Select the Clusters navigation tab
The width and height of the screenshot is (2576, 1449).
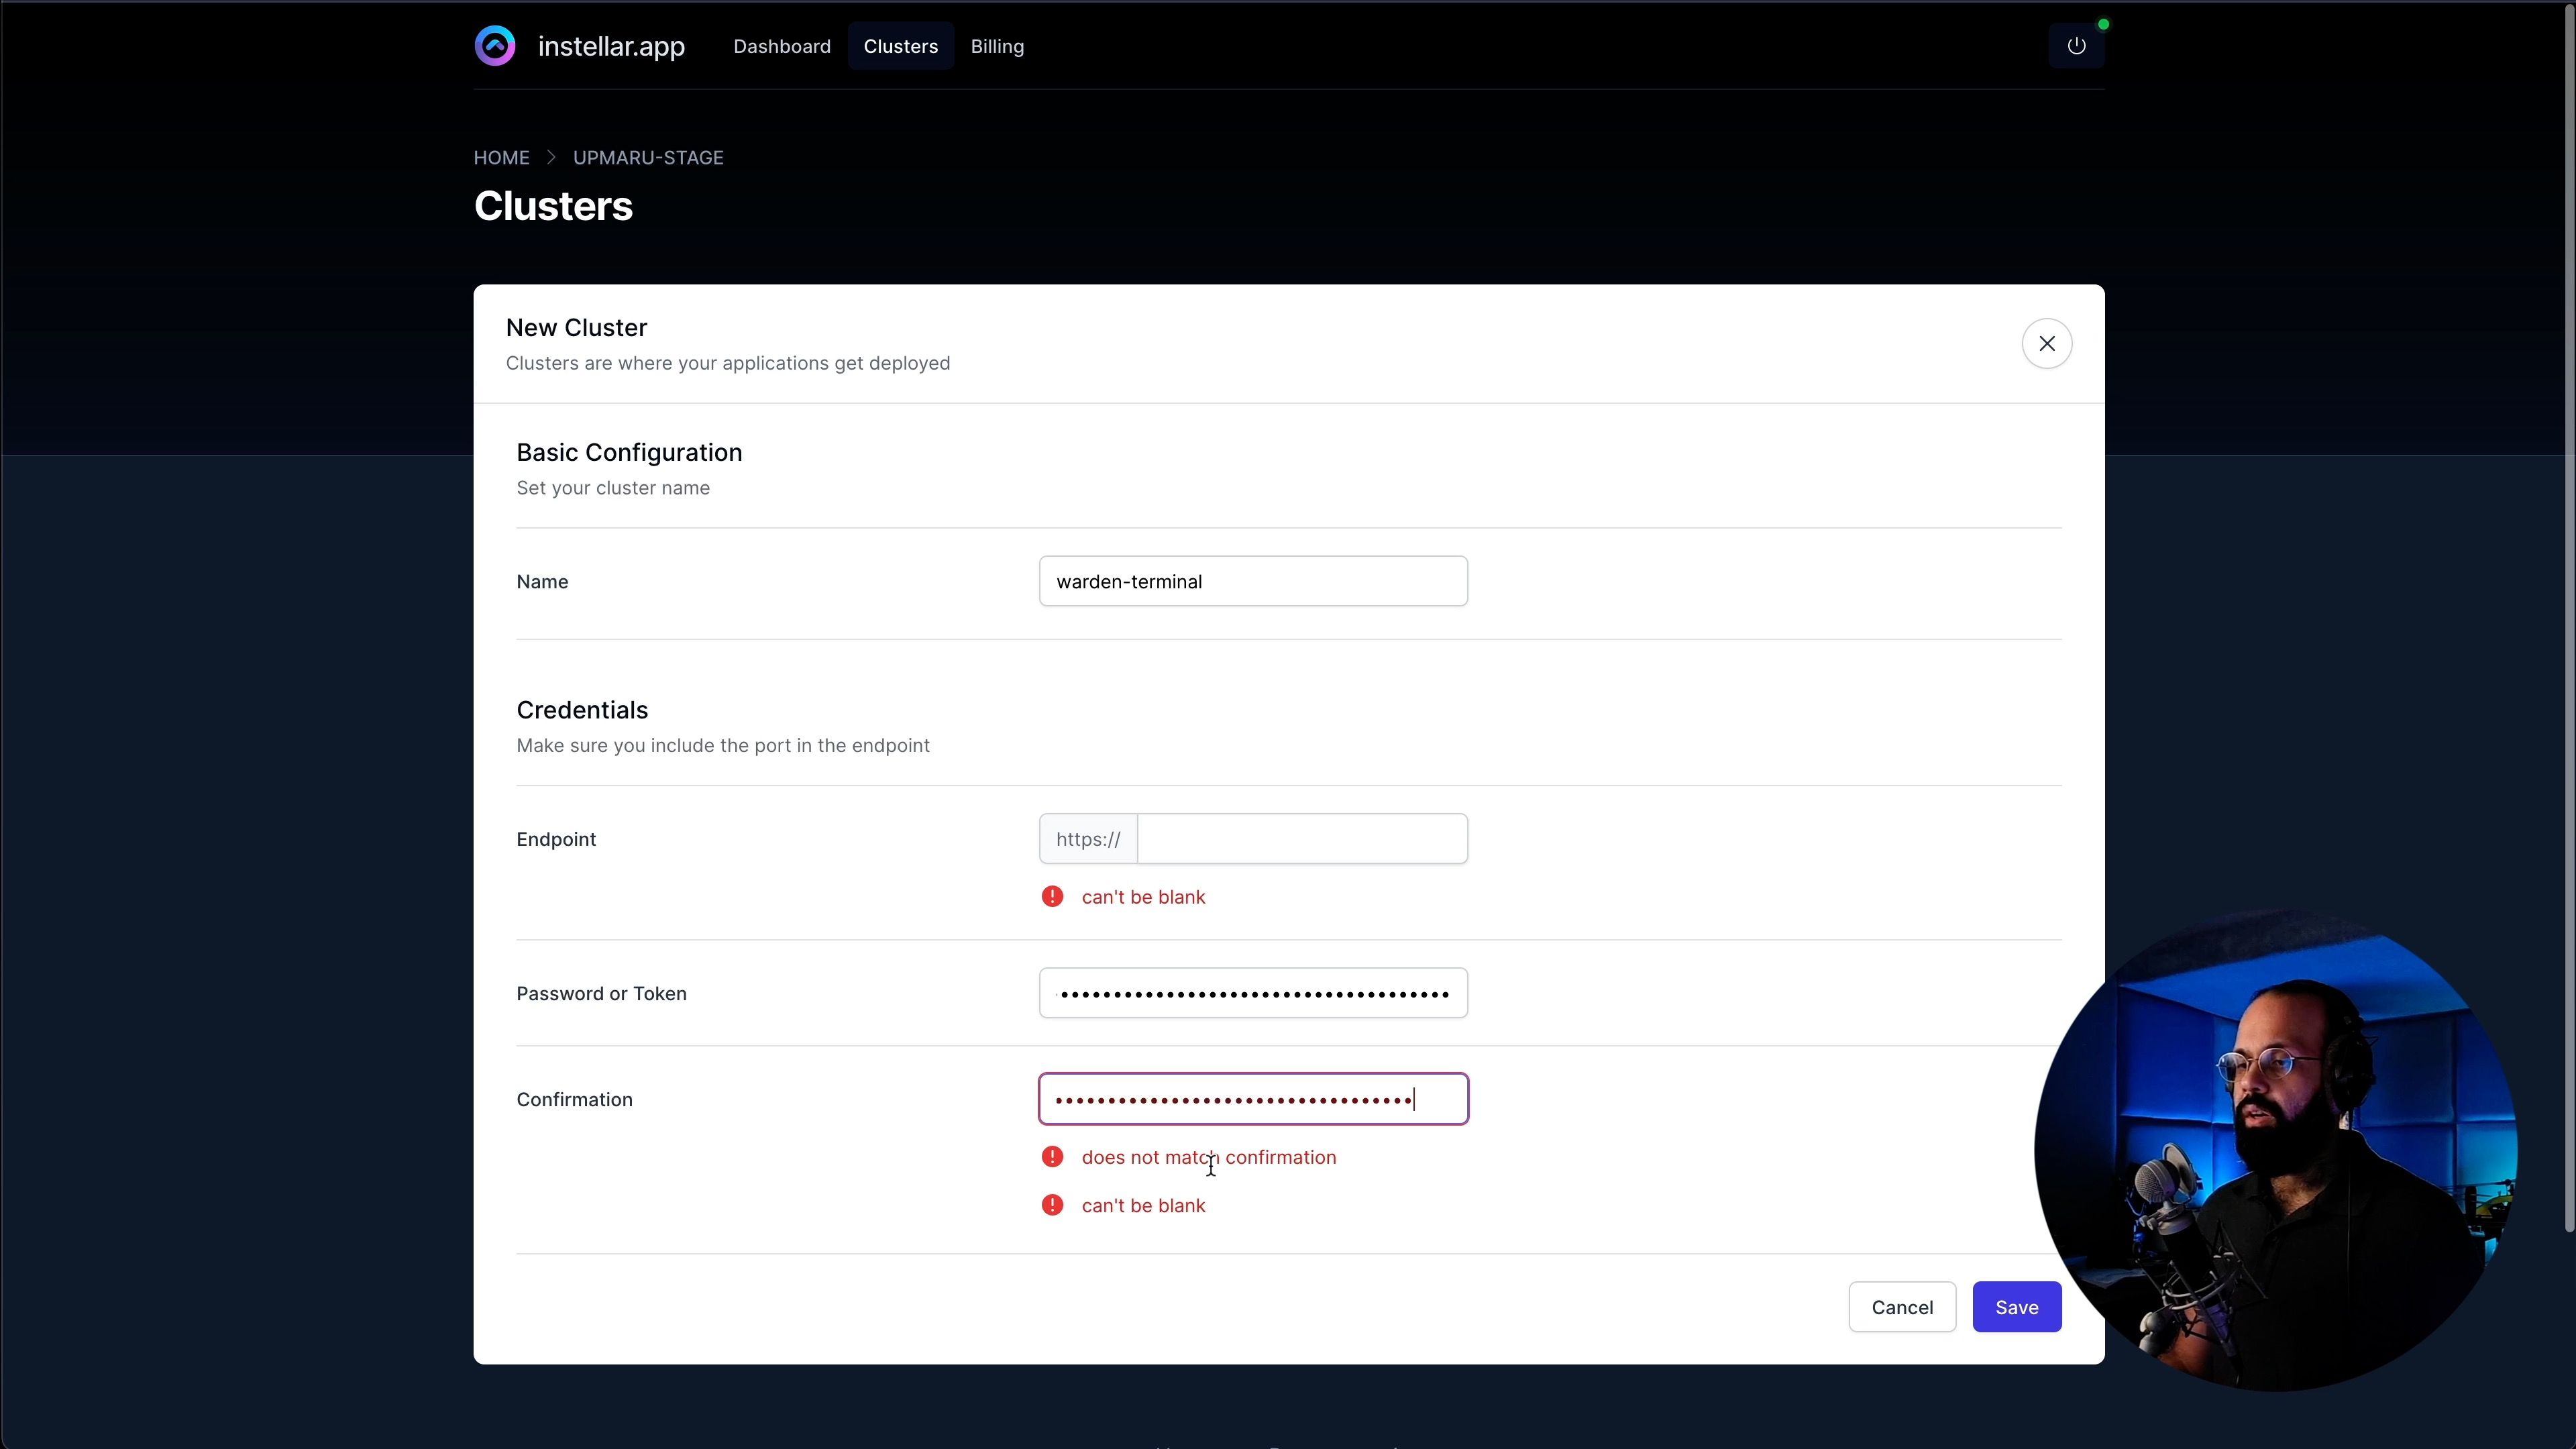pos(899,46)
